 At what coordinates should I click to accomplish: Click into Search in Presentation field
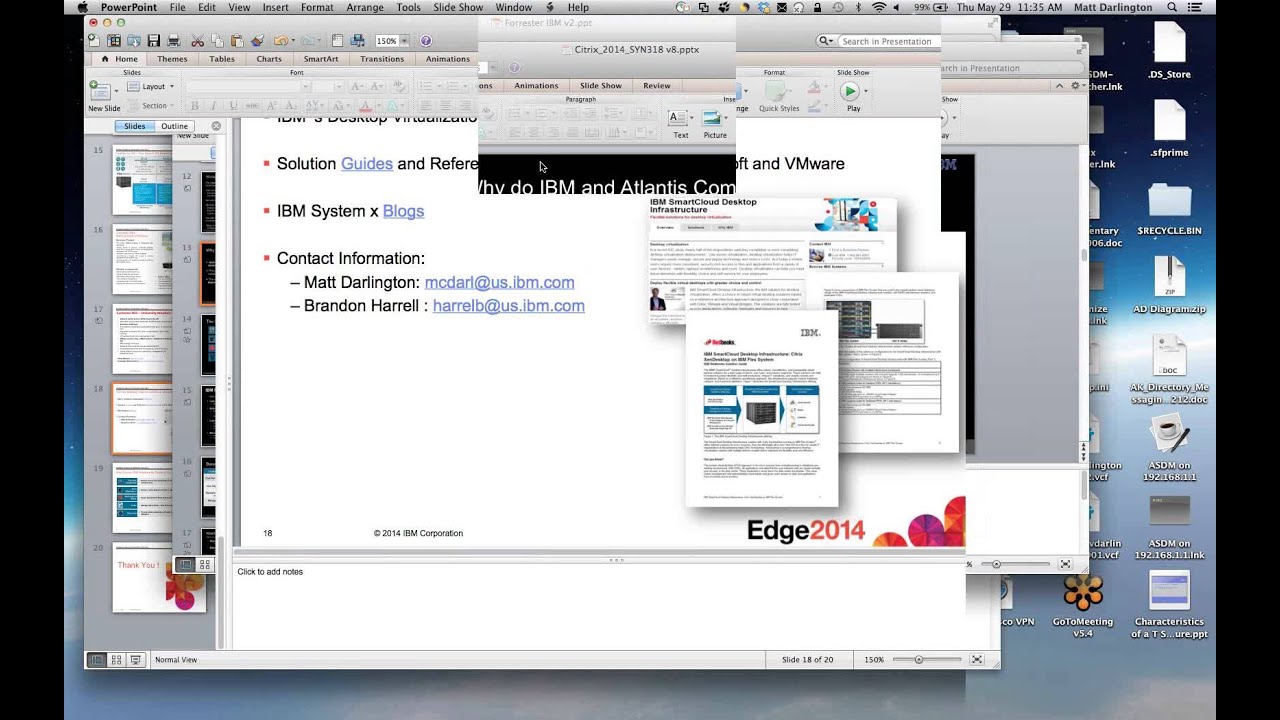pos(887,41)
